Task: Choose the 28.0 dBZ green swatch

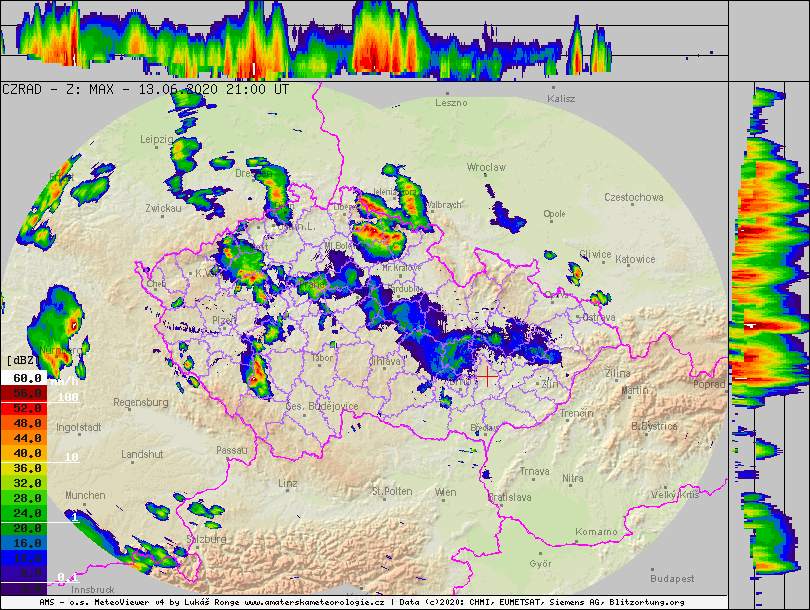Action: (24, 498)
